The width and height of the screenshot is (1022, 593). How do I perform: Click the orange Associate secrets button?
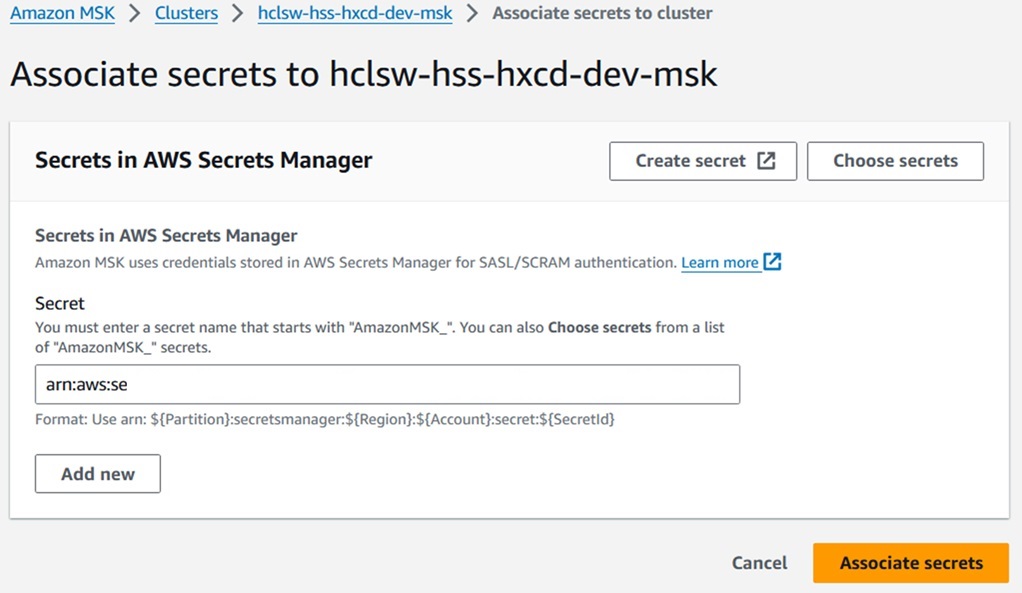[x=911, y=563]
